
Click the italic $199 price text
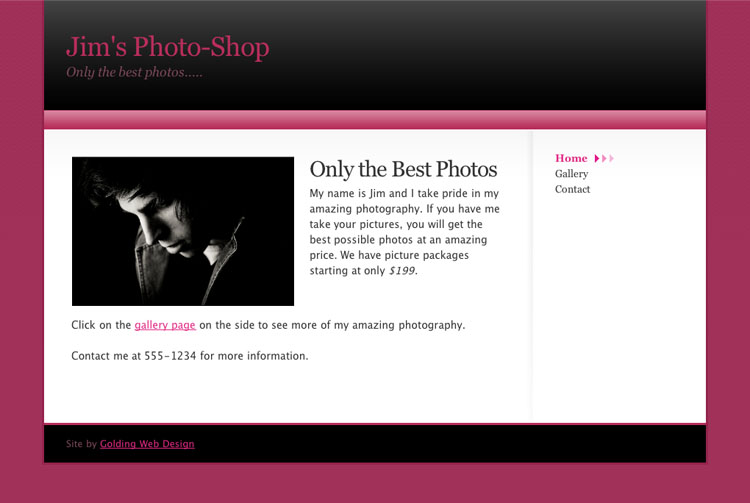[402, 271]
